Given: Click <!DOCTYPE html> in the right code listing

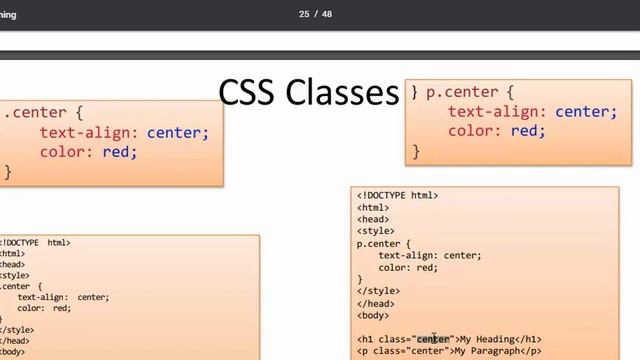Looking at the screenshot, I should click(x=397, y=196).
